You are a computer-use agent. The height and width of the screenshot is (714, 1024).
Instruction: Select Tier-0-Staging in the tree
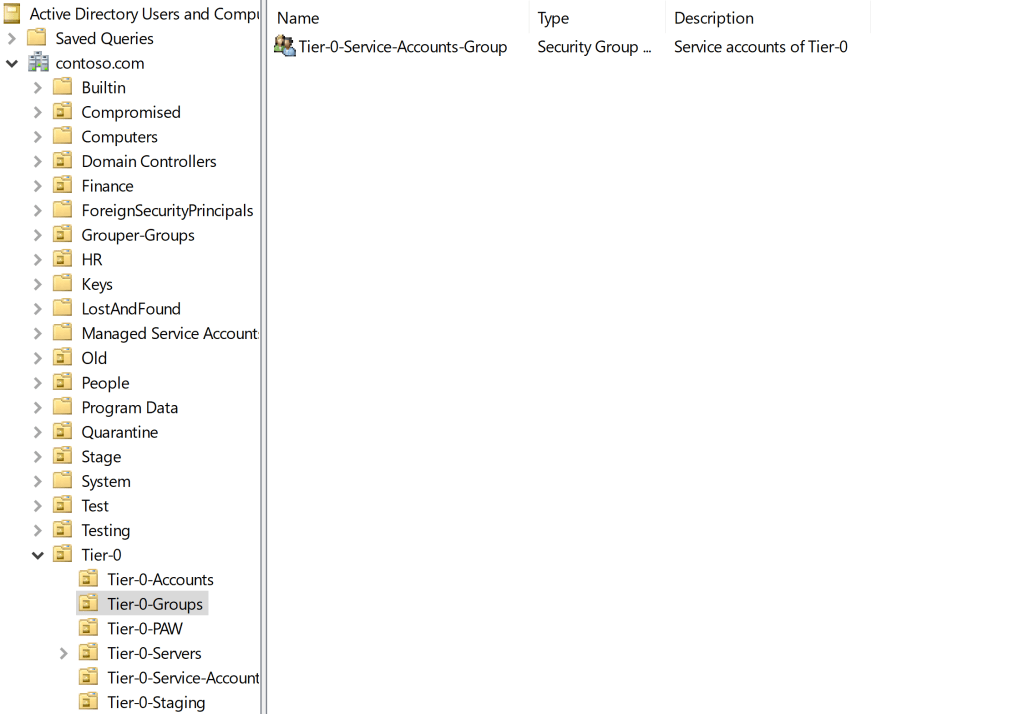(x=156, y=702)
